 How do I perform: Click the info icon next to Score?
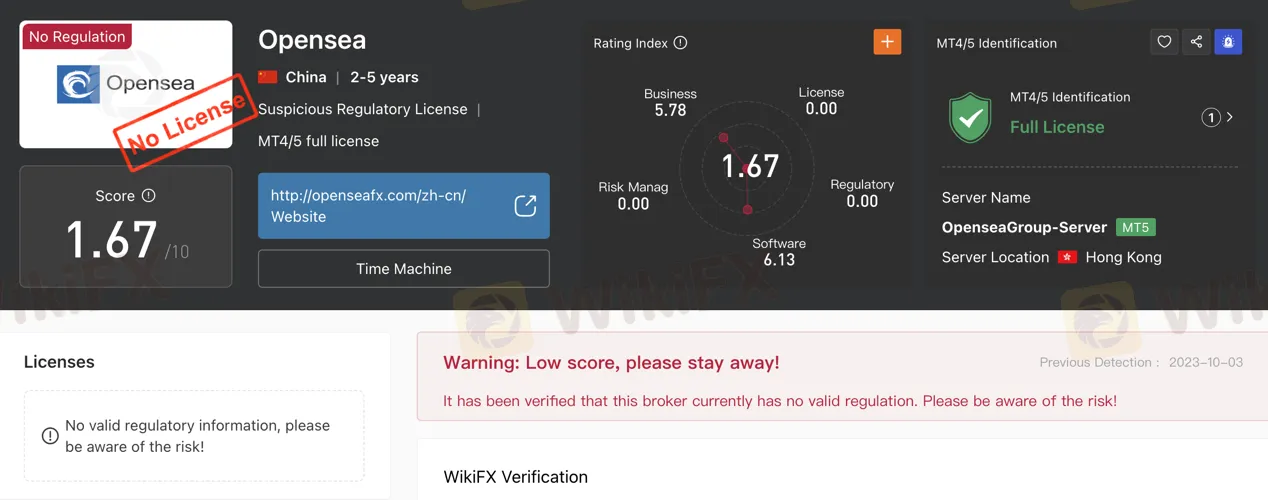tap(149, 196)
